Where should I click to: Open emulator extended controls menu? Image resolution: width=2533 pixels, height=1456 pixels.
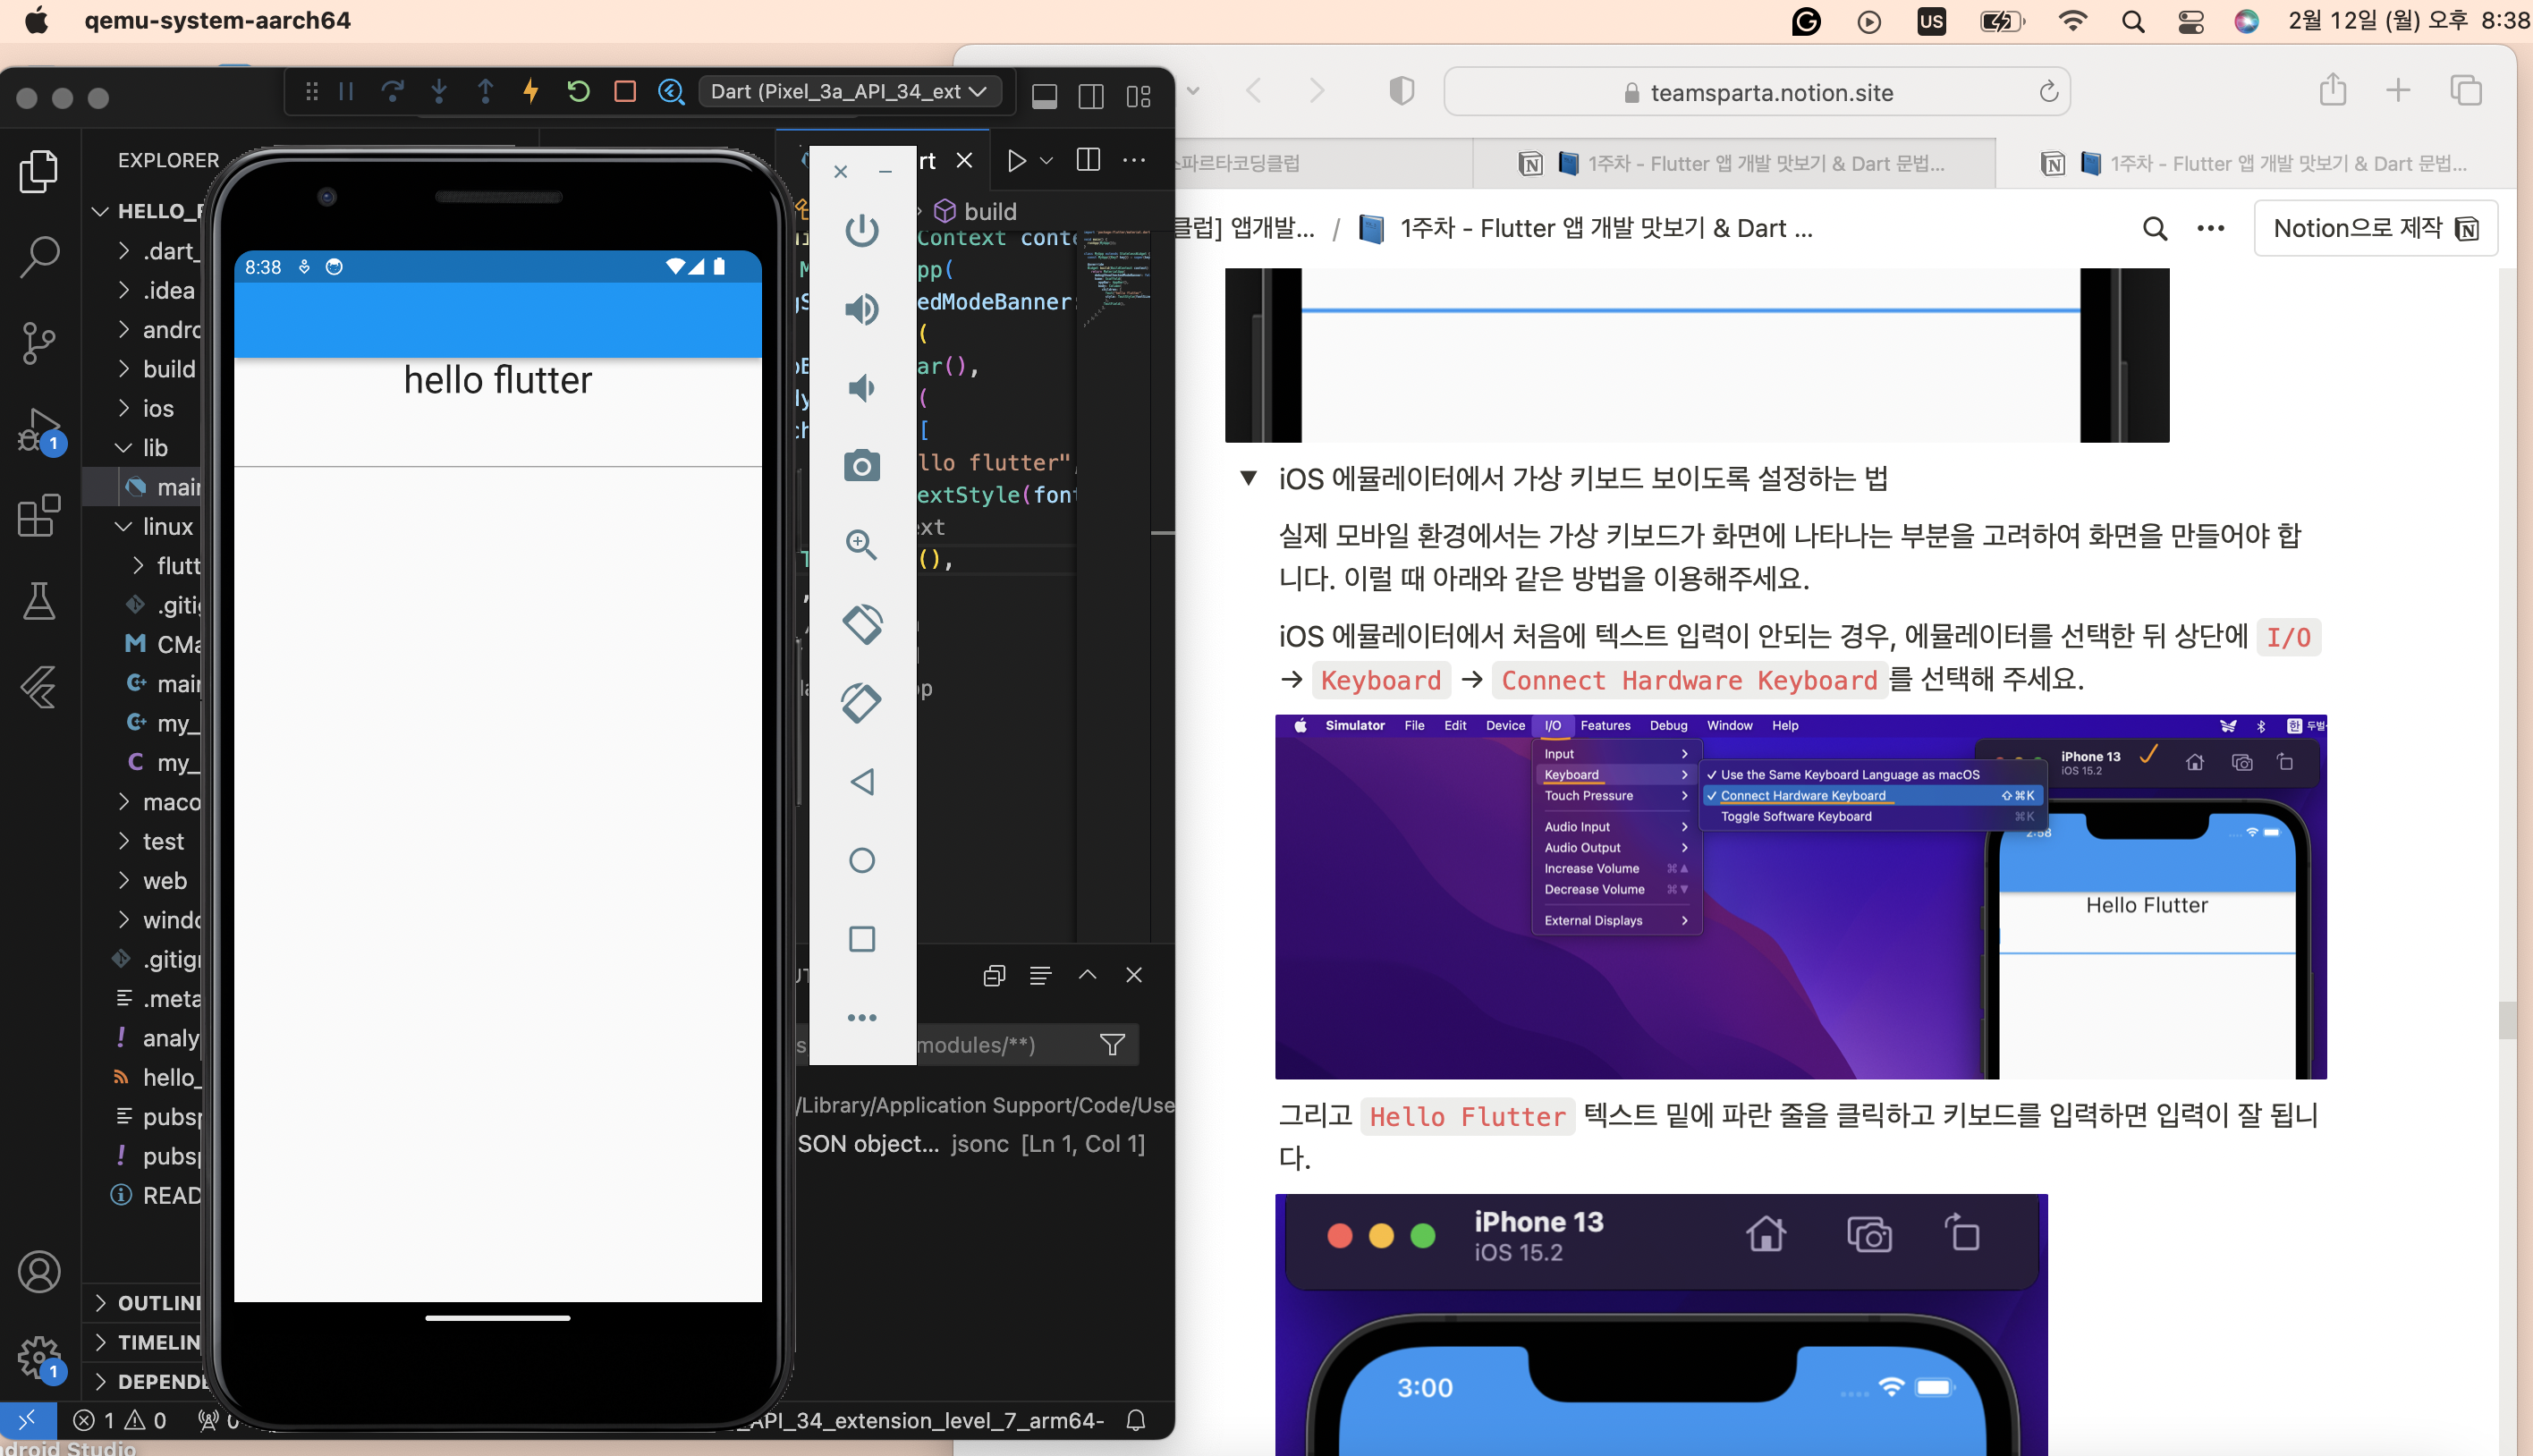click(x=861, y=1018)
